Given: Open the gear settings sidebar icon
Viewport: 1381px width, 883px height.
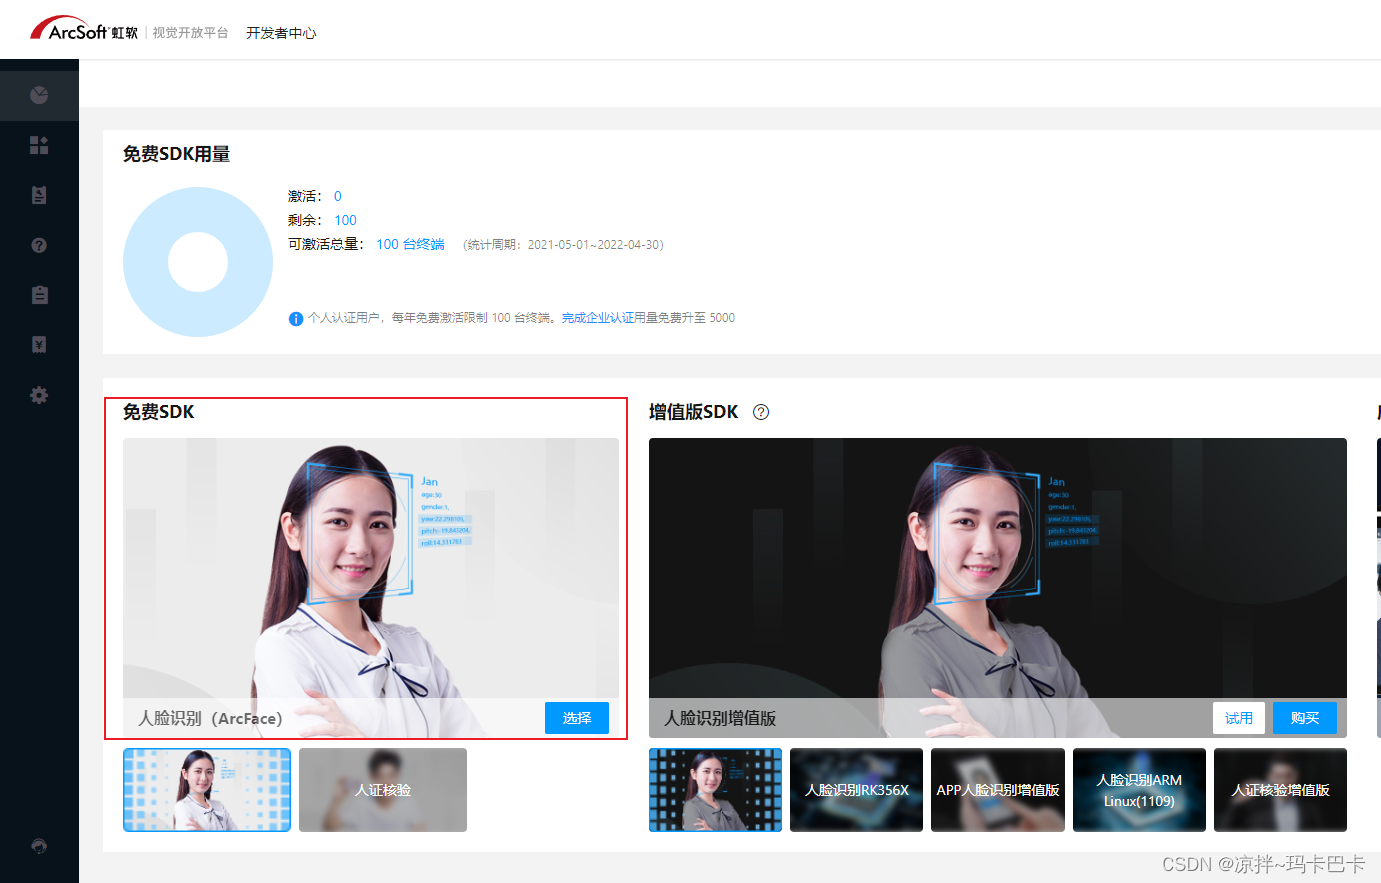Looking at the screenshot, I should tap(39, 395).
